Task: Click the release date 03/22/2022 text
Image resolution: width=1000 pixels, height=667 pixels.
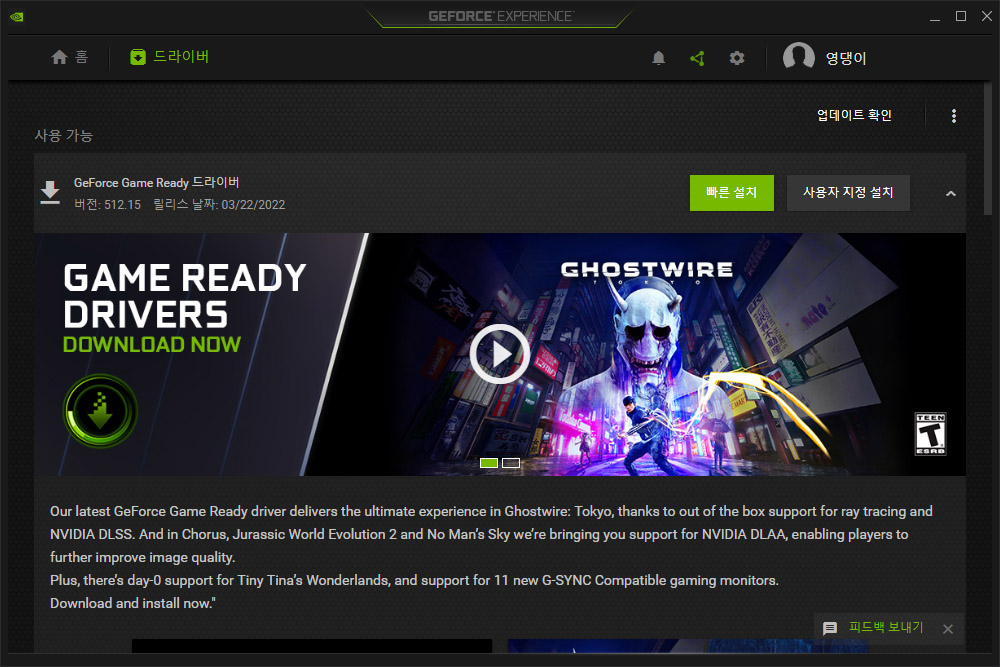Action: [219, 205]
